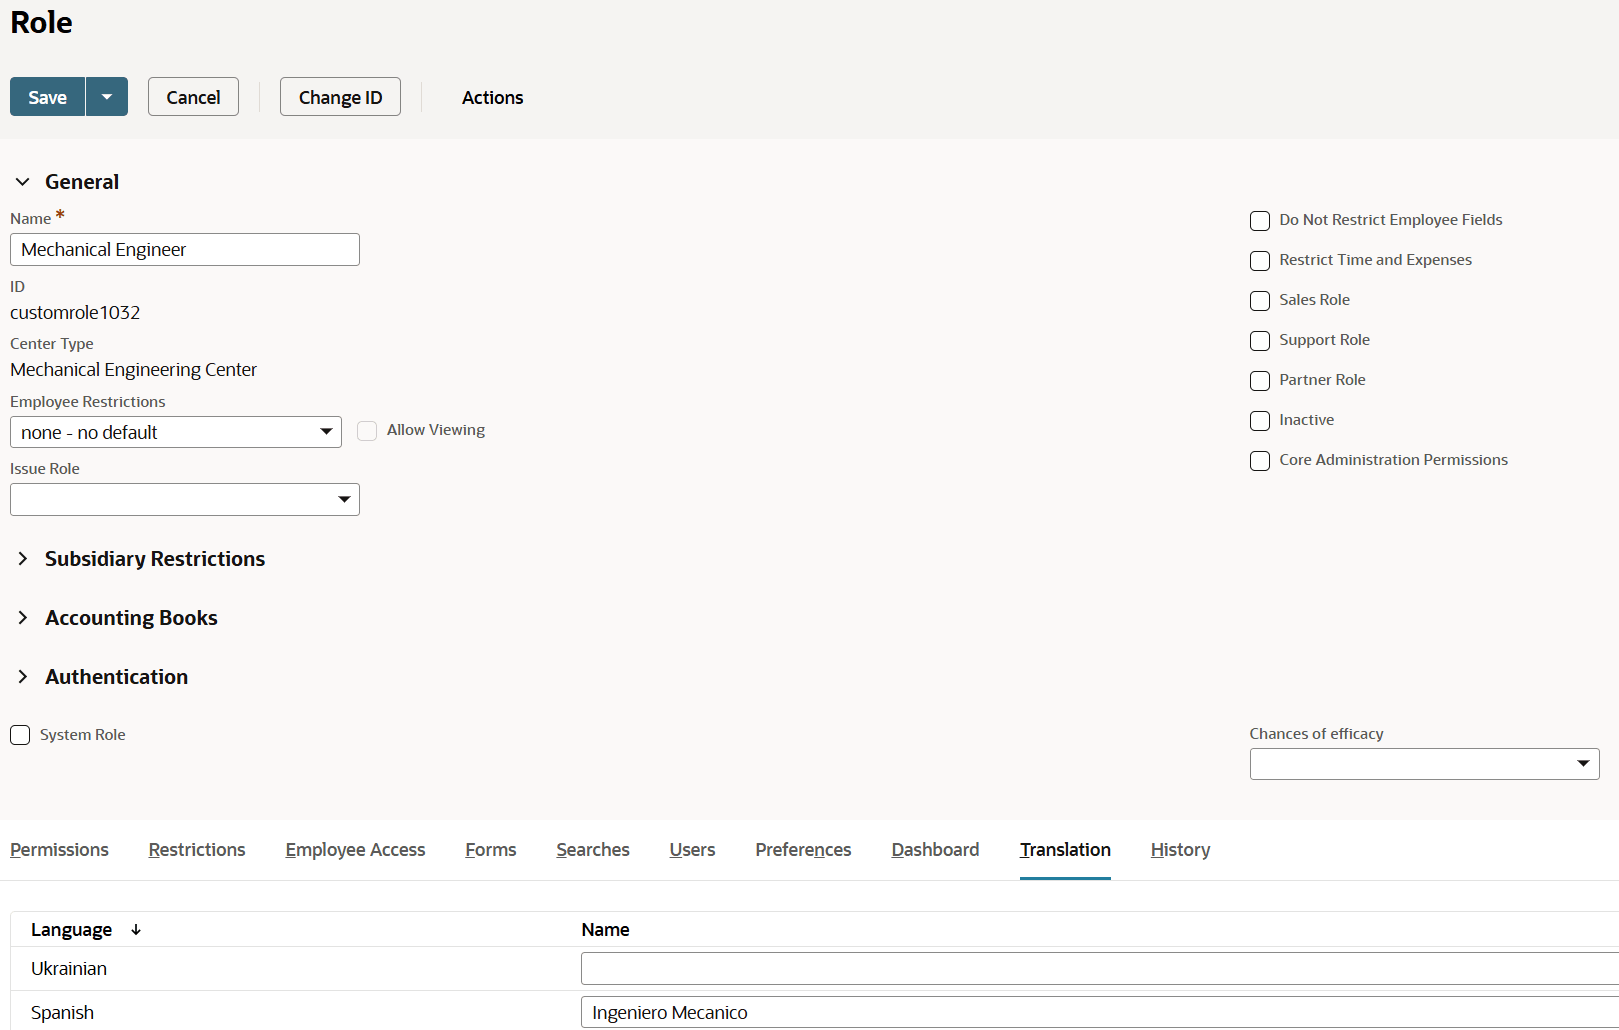Enable the Support Role checkbox
The width and height of the screenshot is (1619, 1030).
tap(1260, 340)
